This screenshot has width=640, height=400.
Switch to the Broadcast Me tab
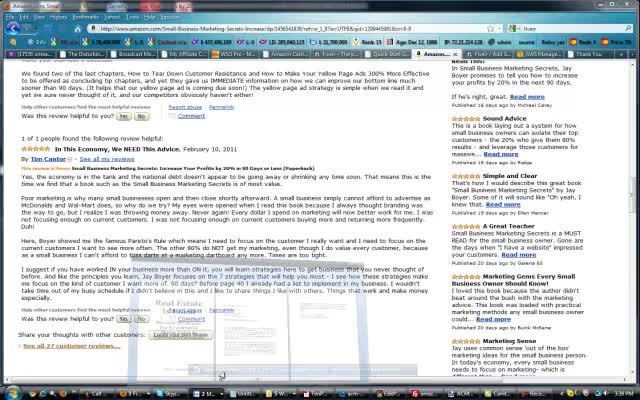[x=134, y=54]
